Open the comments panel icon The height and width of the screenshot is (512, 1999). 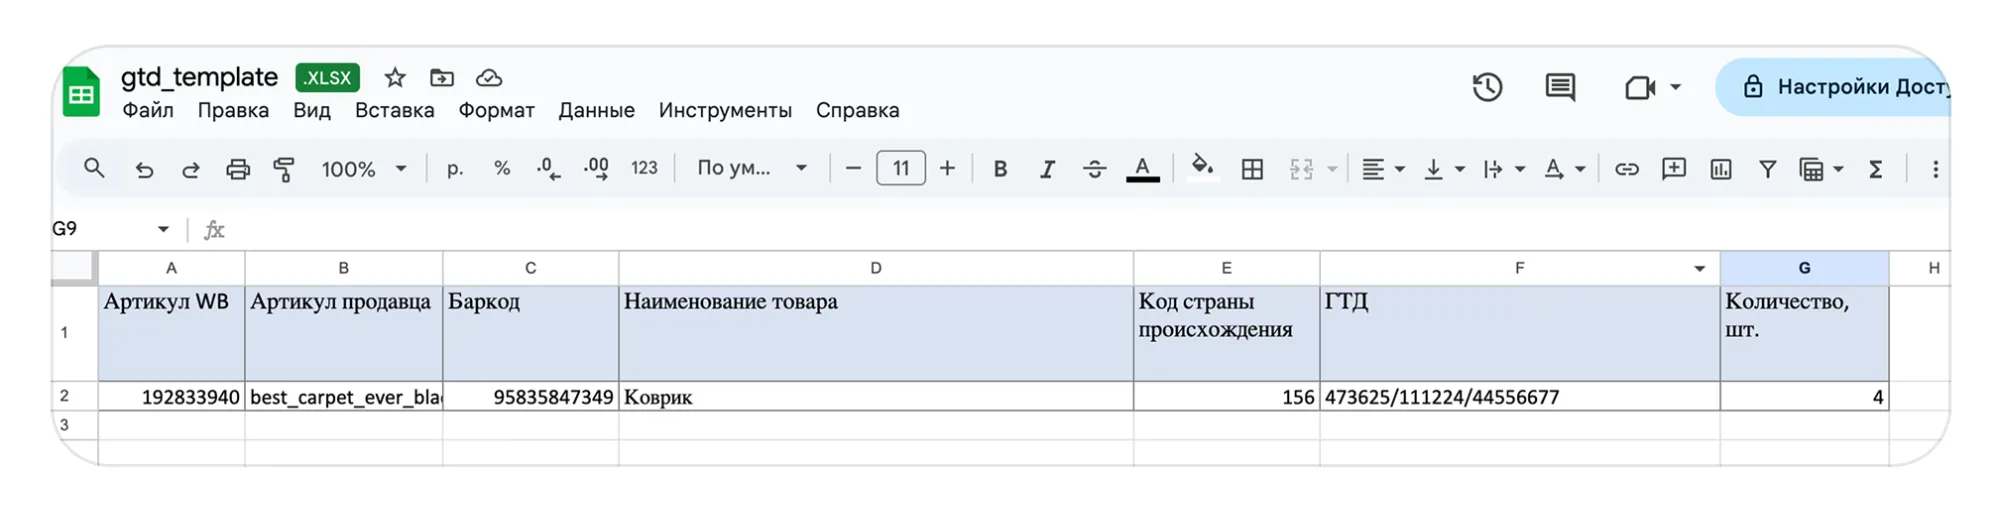click(x=1559, y=87)
